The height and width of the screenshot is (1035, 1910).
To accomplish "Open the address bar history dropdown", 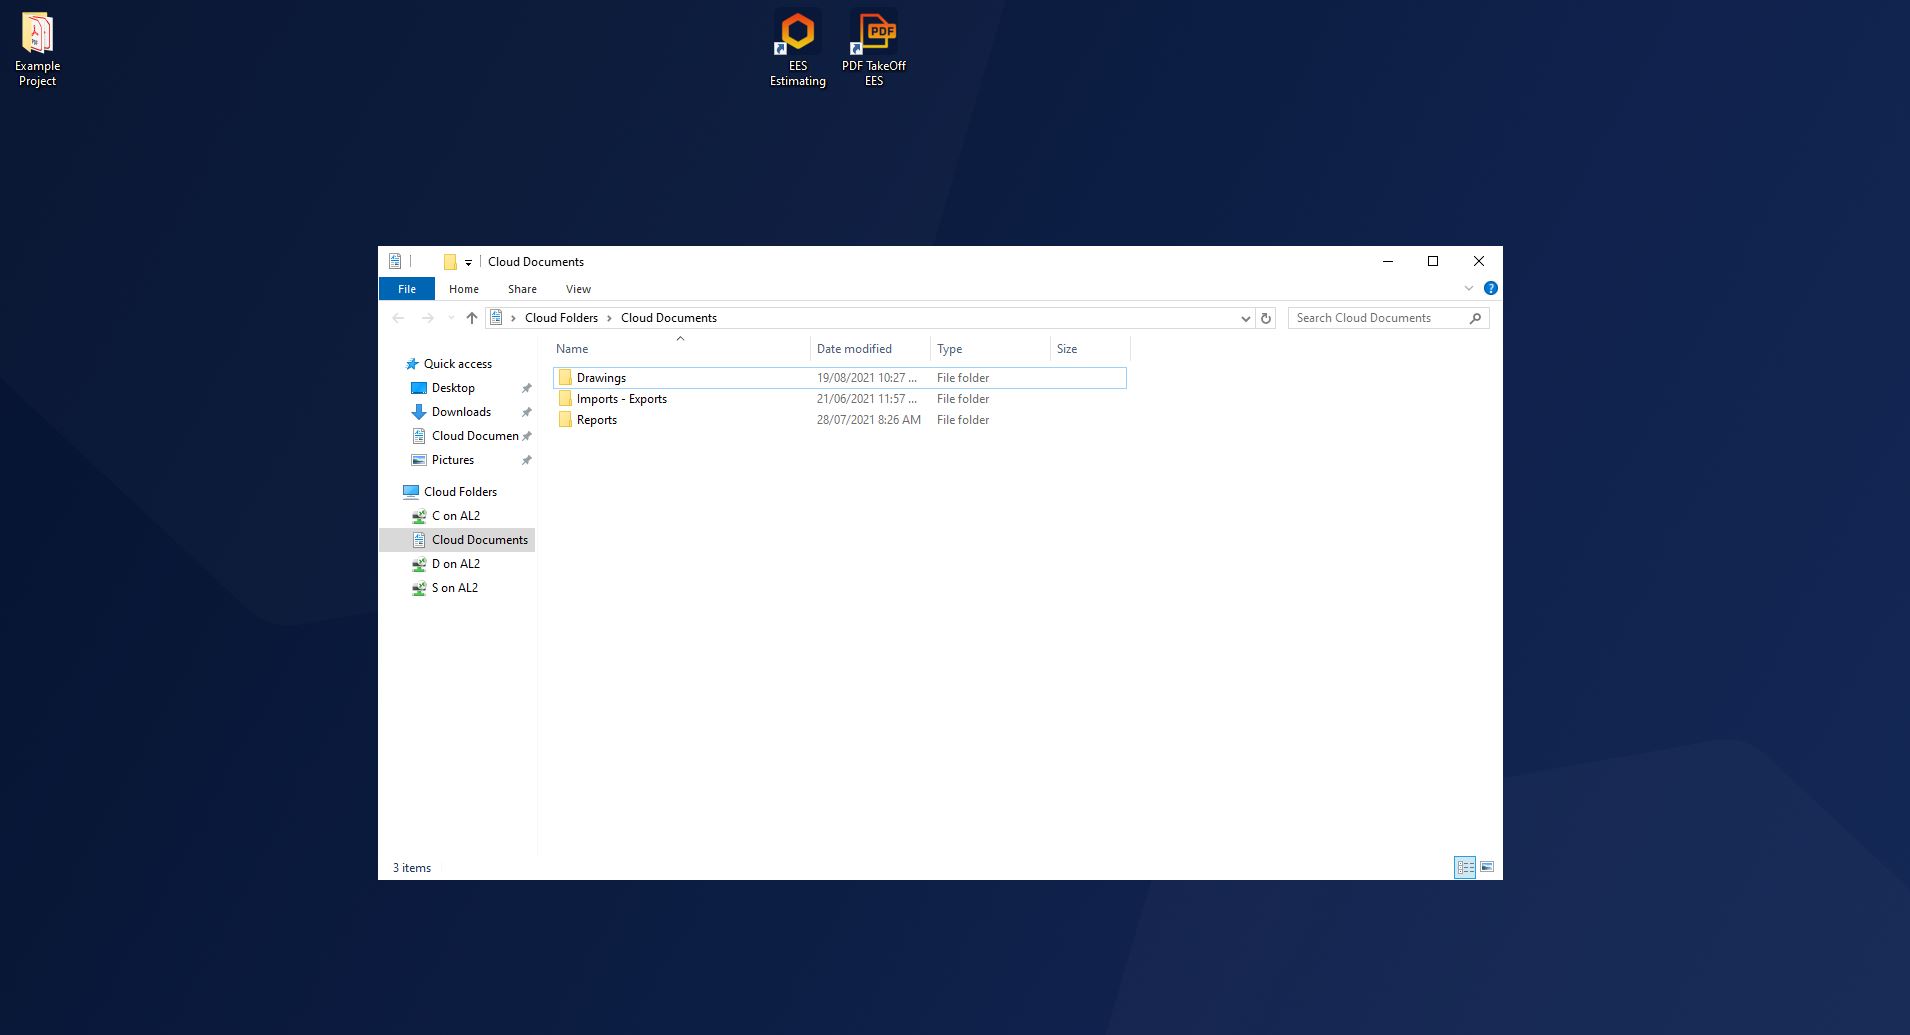I will (x=1245, y=318).
